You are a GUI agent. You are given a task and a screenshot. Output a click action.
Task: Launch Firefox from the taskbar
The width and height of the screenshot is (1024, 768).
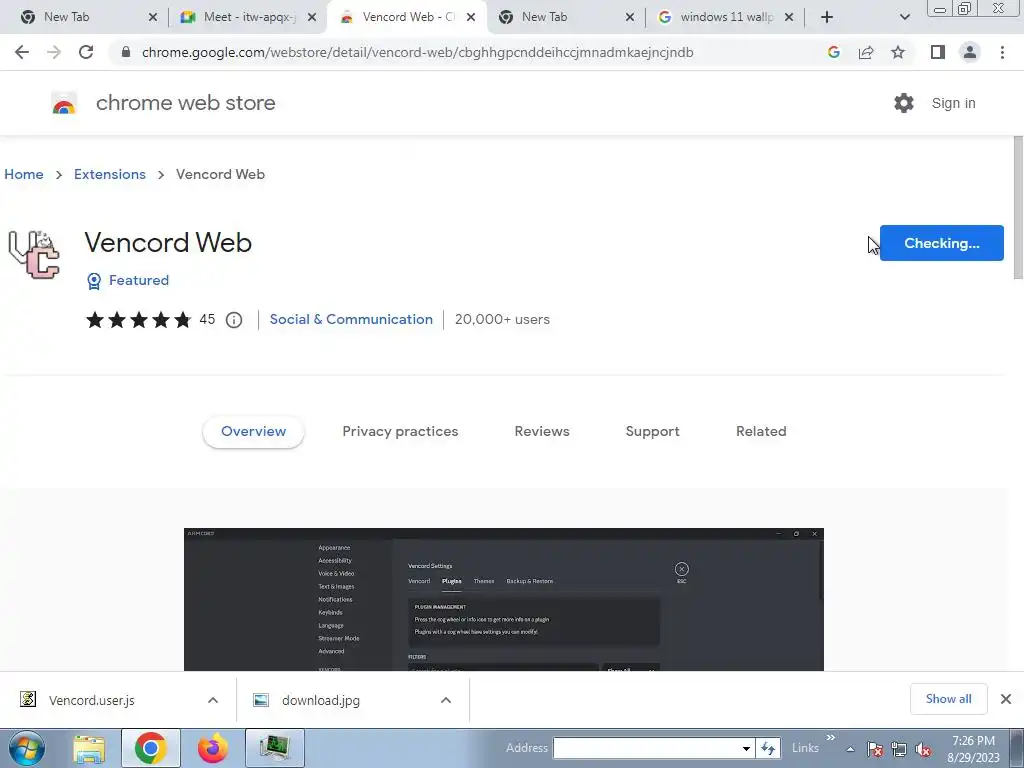(213, 748)
